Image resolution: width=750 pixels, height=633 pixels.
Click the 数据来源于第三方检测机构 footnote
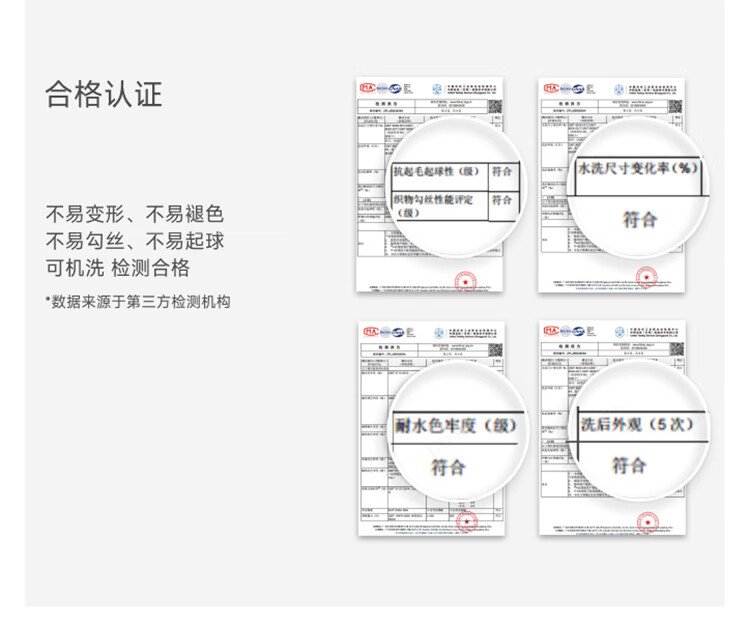pos(138,301)
